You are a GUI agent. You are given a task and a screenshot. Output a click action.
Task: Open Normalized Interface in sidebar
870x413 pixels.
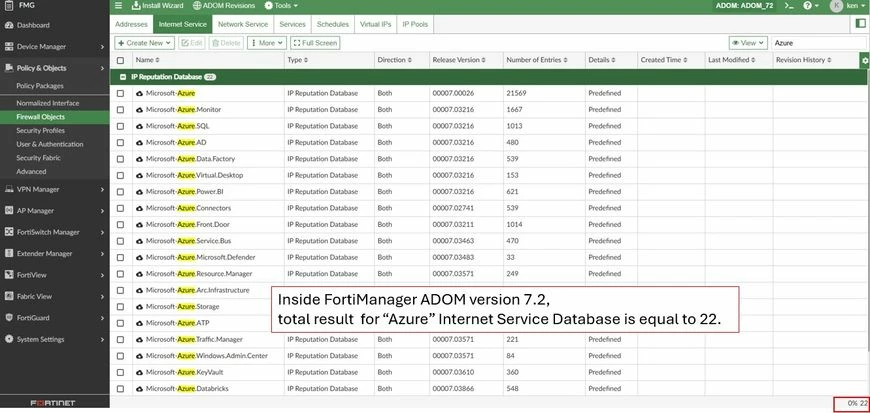pyautogui.click(x=48, y=103)
